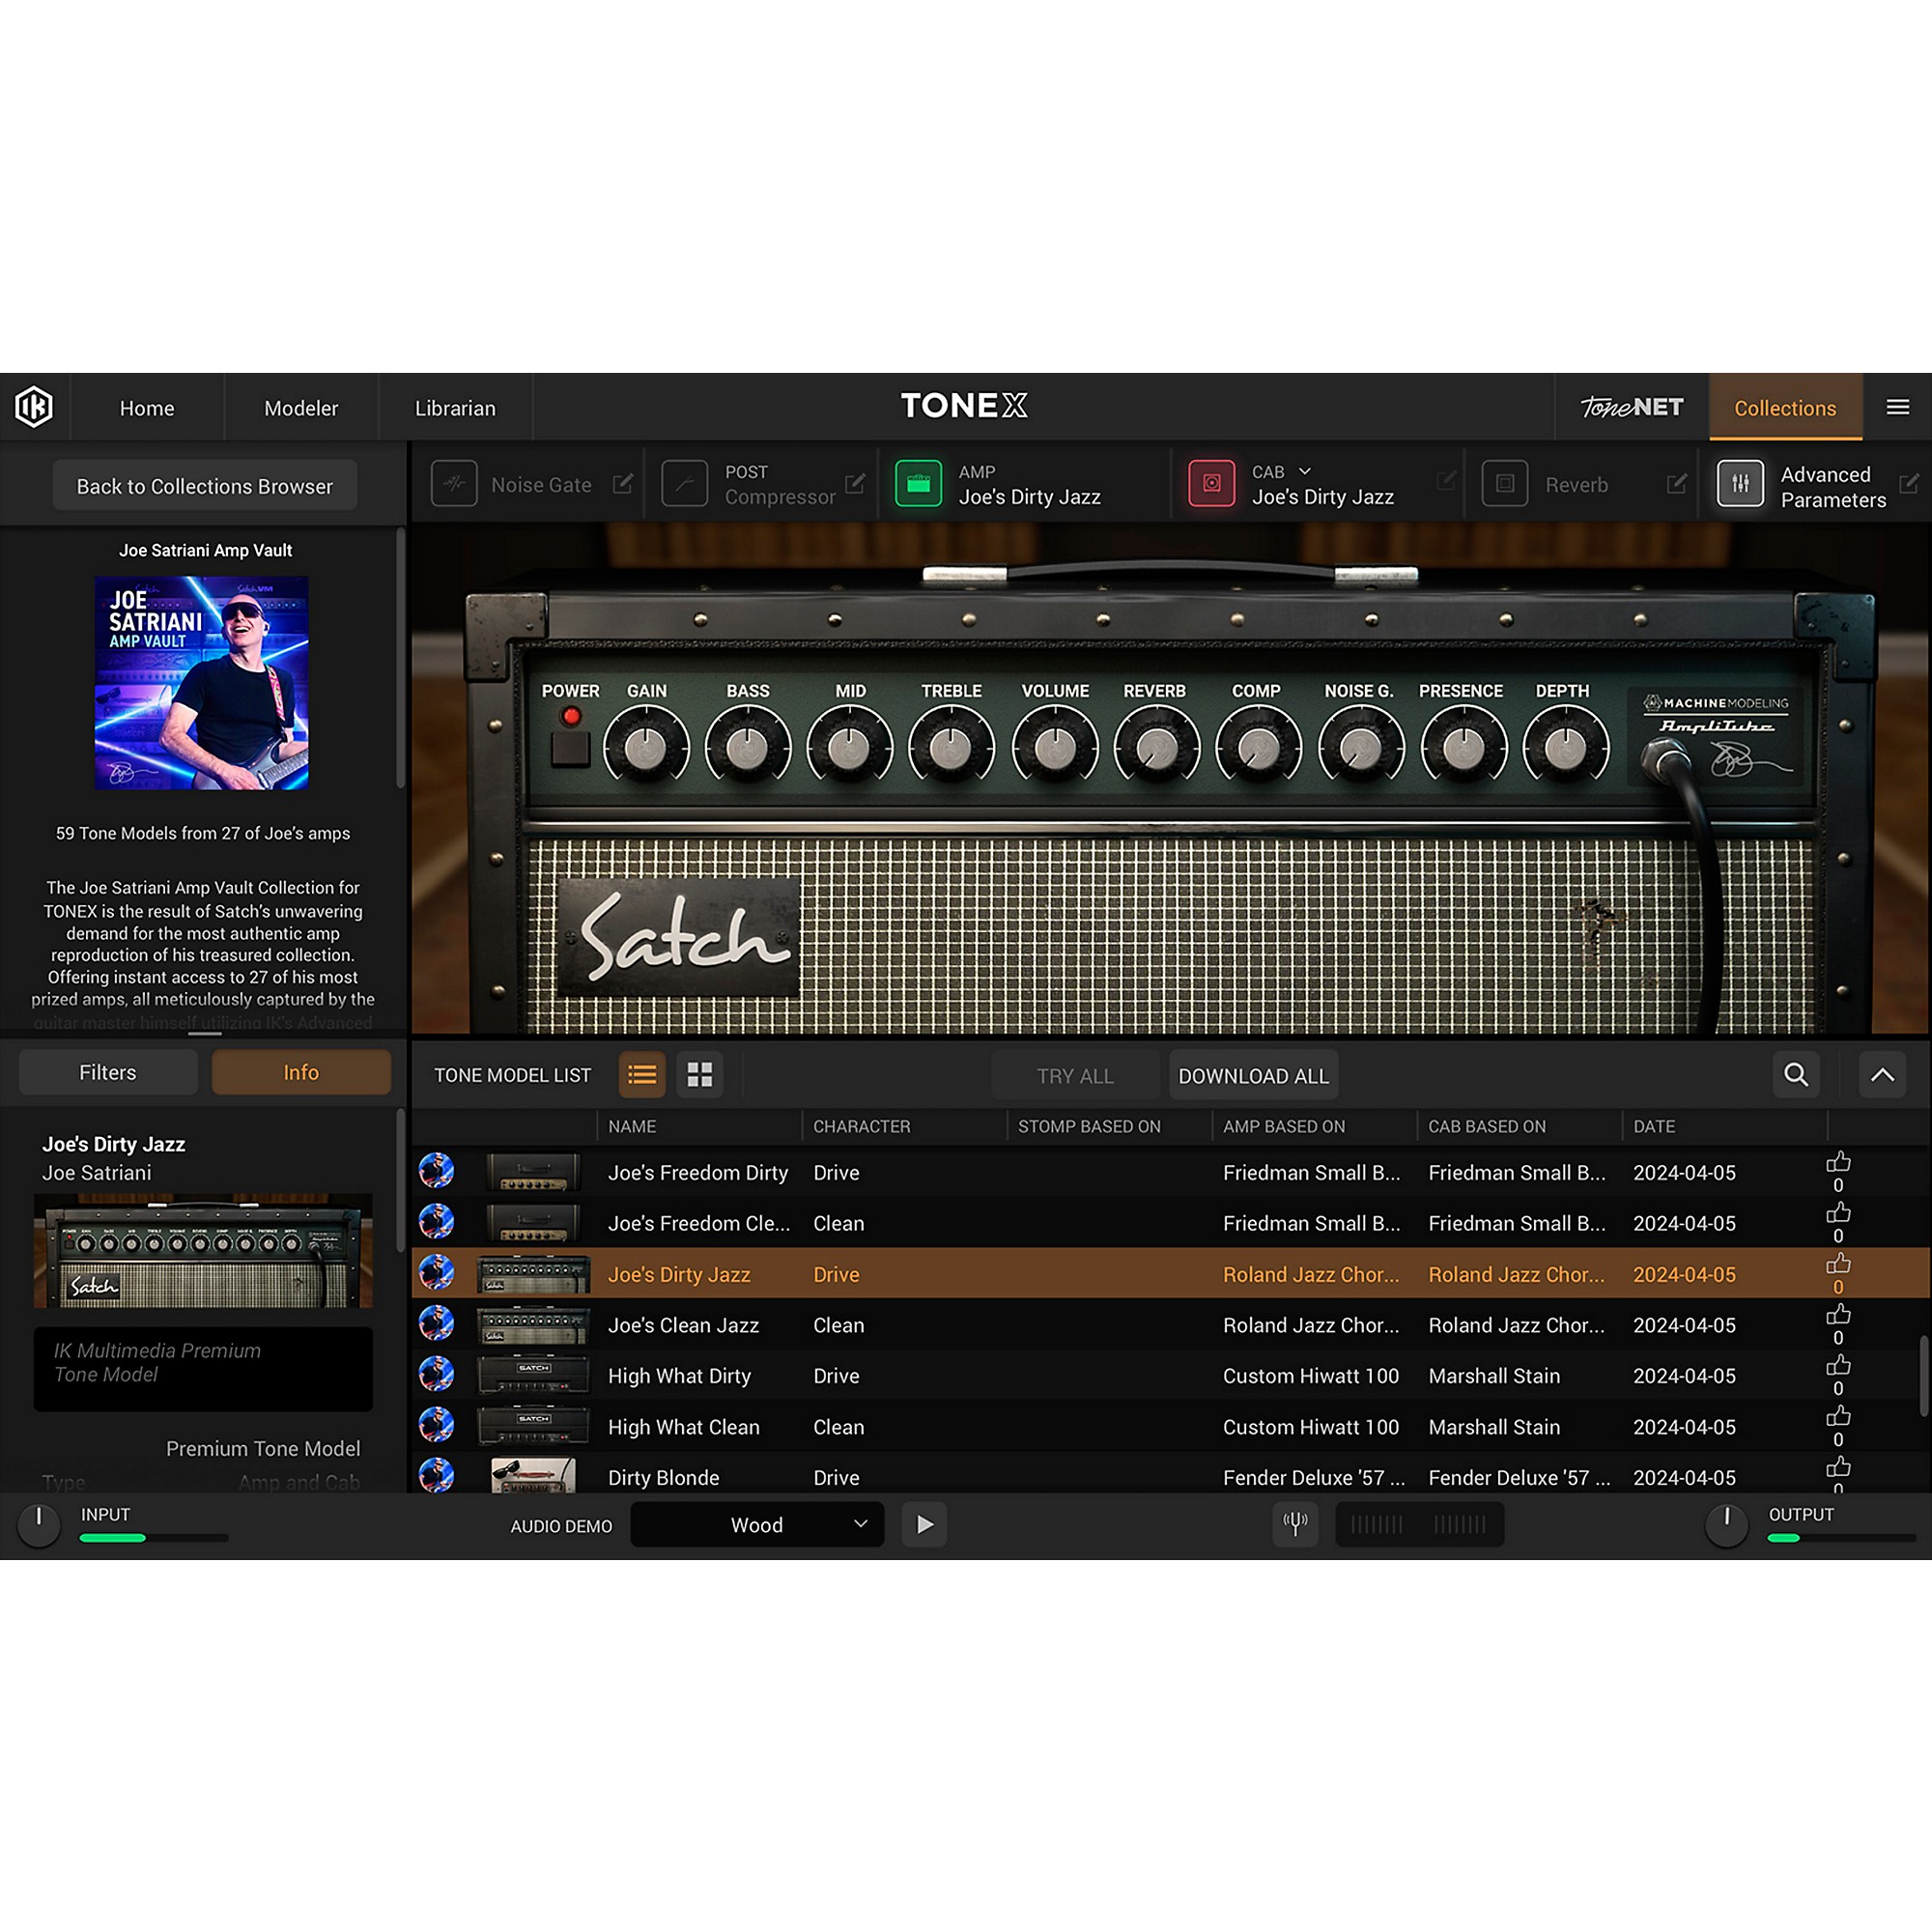Like High What Dirty thumbs-up icon
The width and height of the screenshot is (1932, 1932).
point(1838,1366)
